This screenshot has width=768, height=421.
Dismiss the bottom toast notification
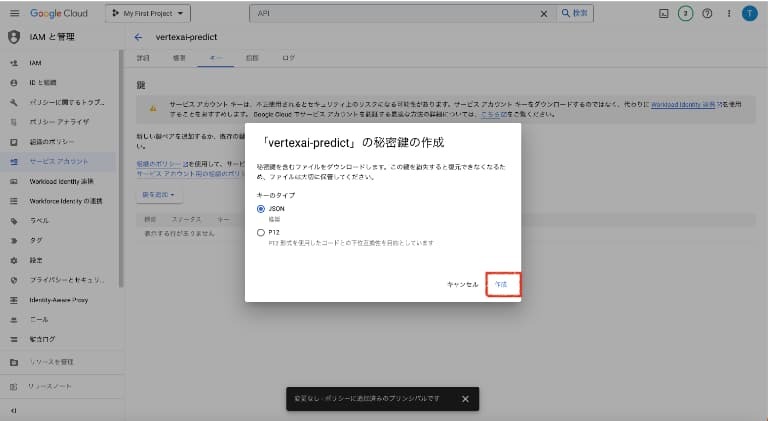[x=465, y=399]
